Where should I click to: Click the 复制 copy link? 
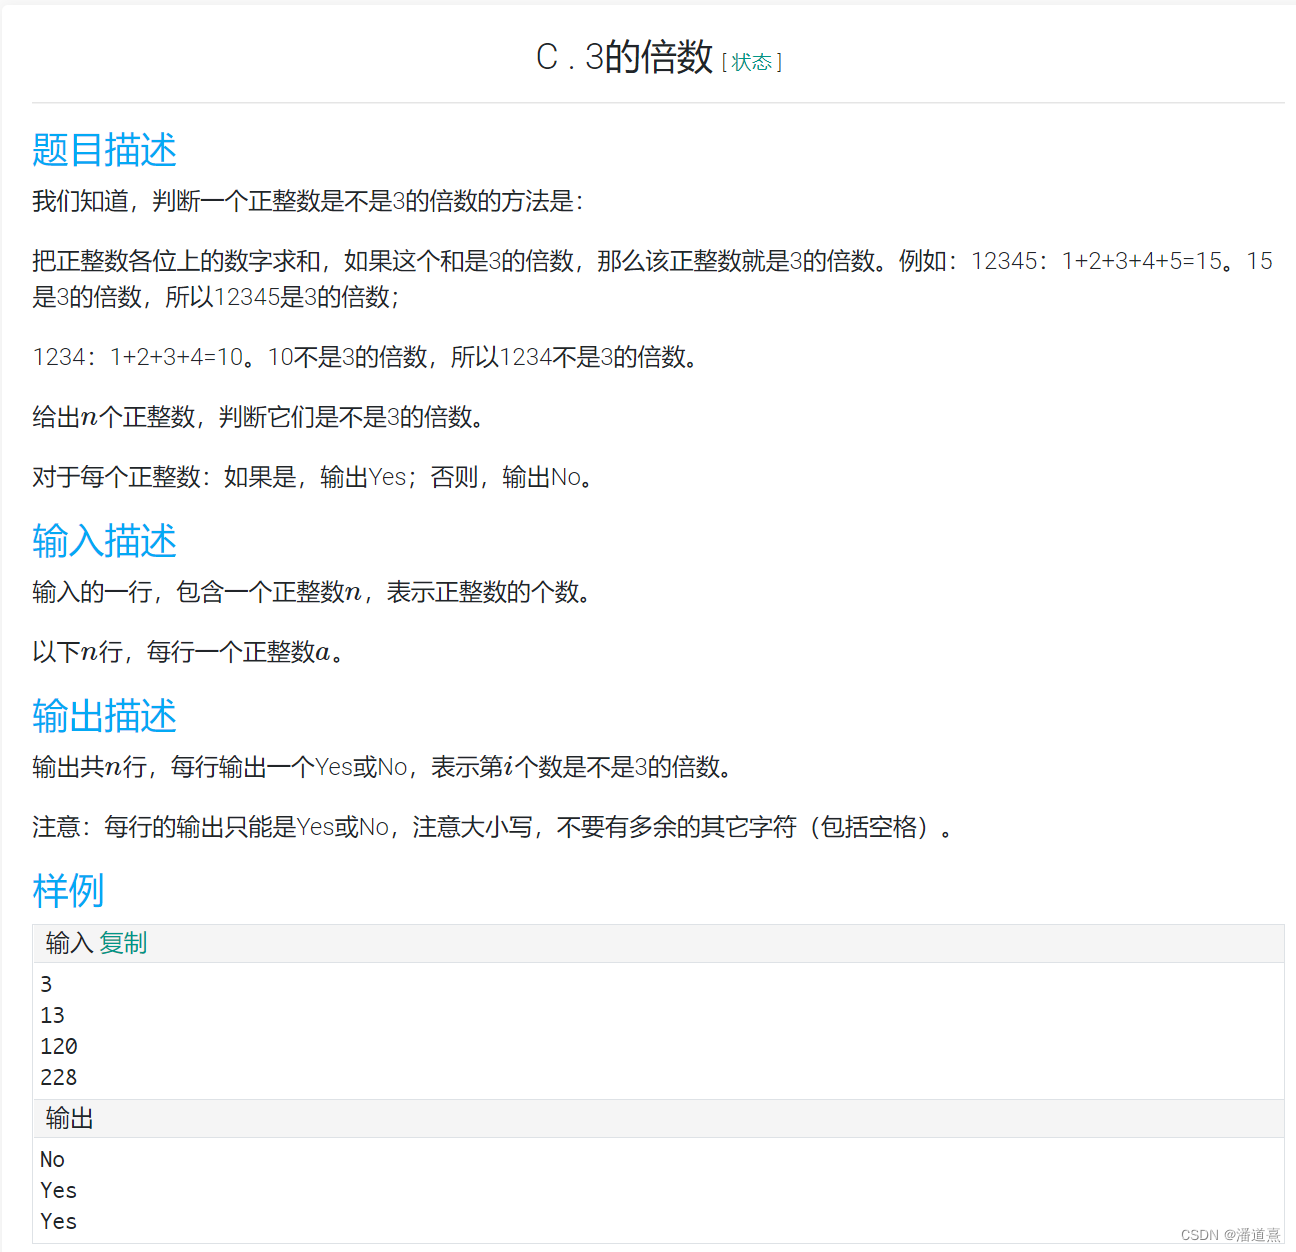click(x=123, y=943)
